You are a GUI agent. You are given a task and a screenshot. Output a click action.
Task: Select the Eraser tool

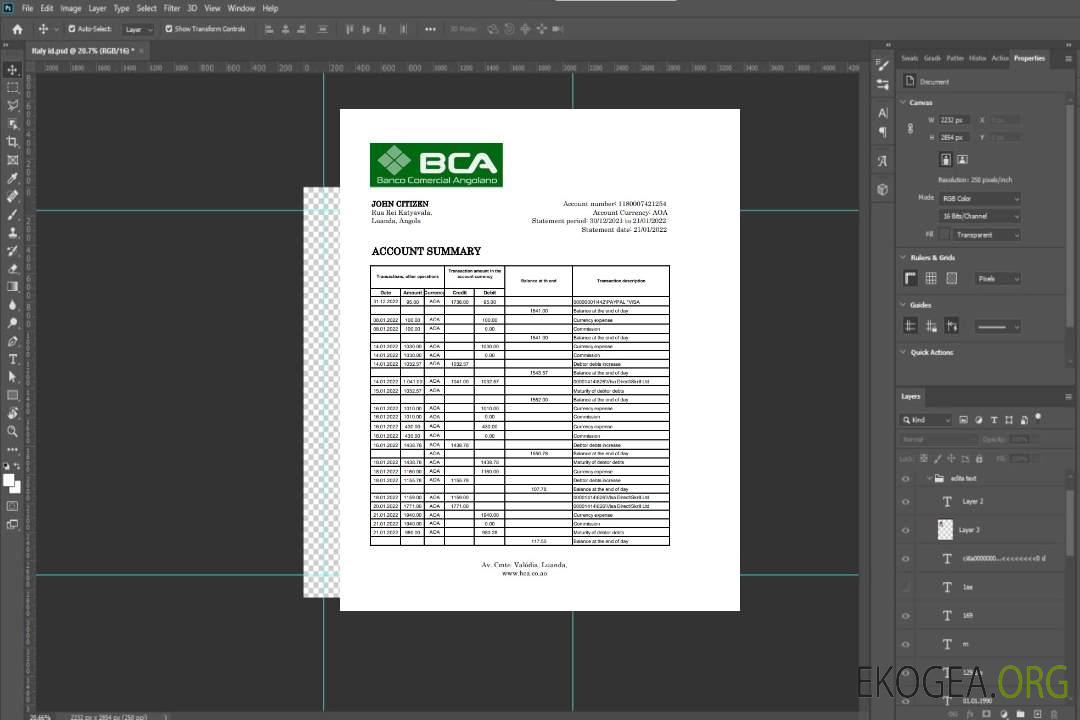click(12, 269)
